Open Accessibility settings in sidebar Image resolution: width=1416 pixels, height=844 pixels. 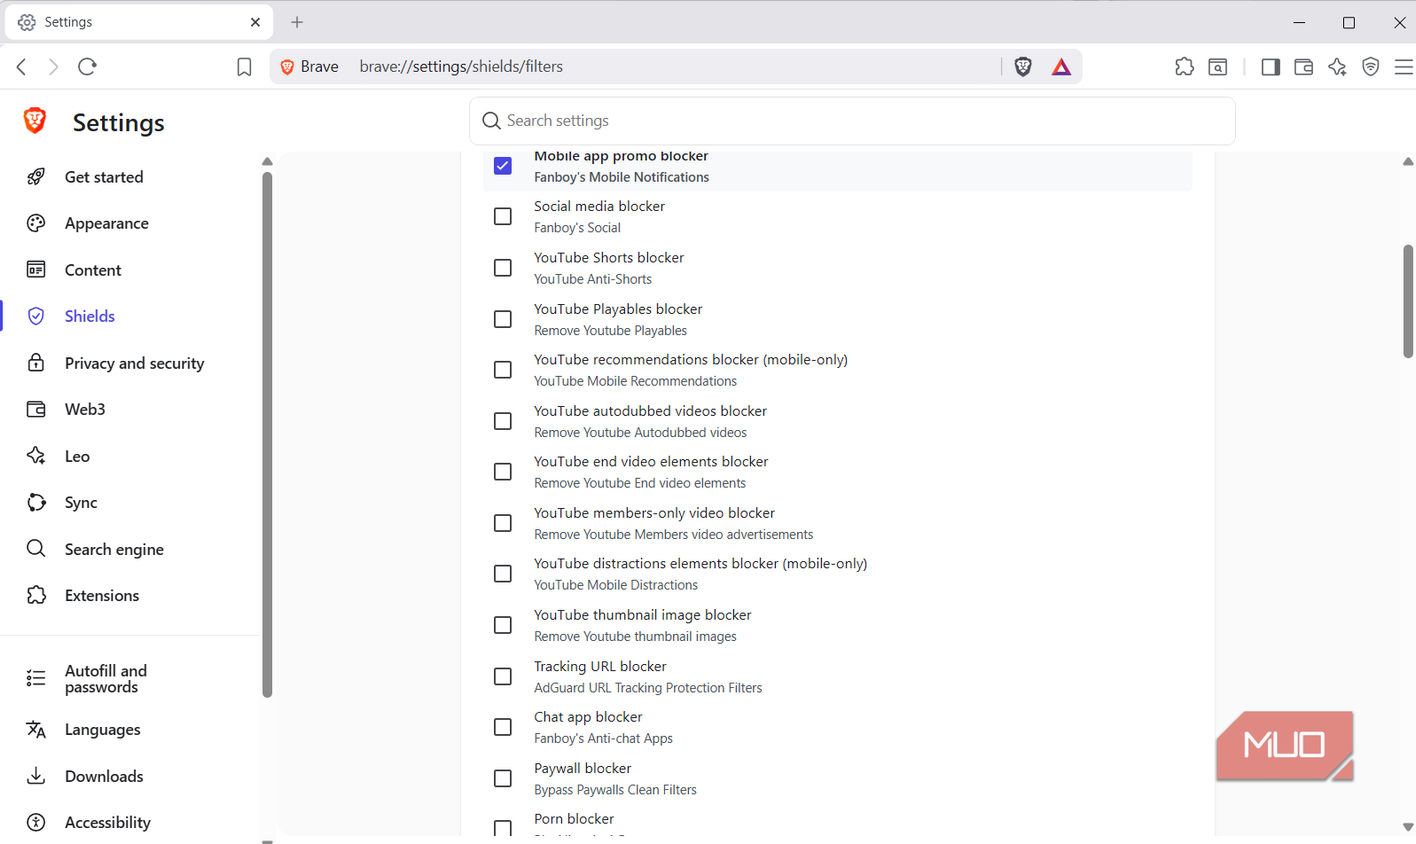tap(108, 822)
